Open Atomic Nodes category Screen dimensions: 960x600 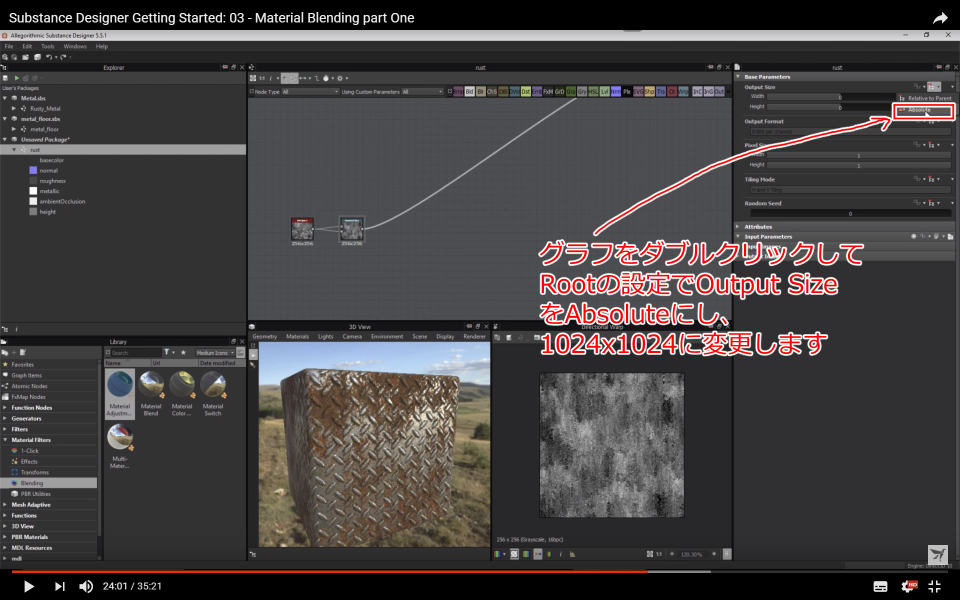coord(29,386)
